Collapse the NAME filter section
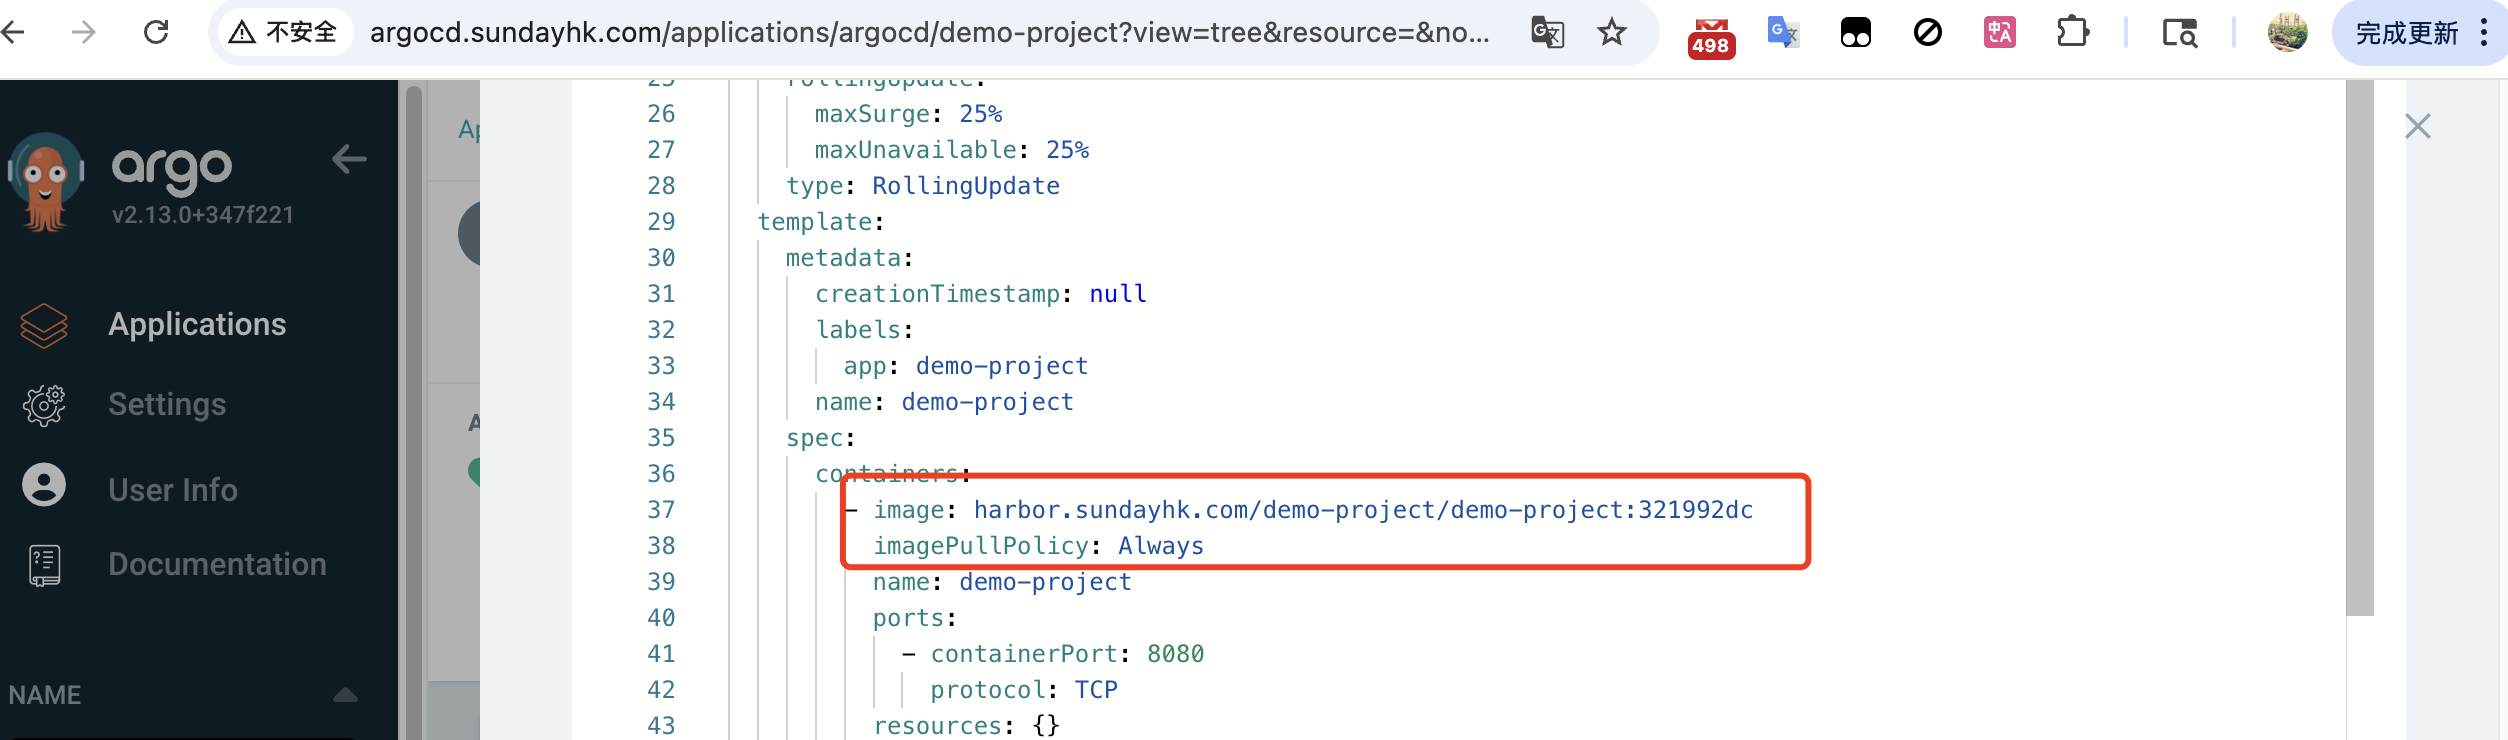 click(x=345, y=695)
